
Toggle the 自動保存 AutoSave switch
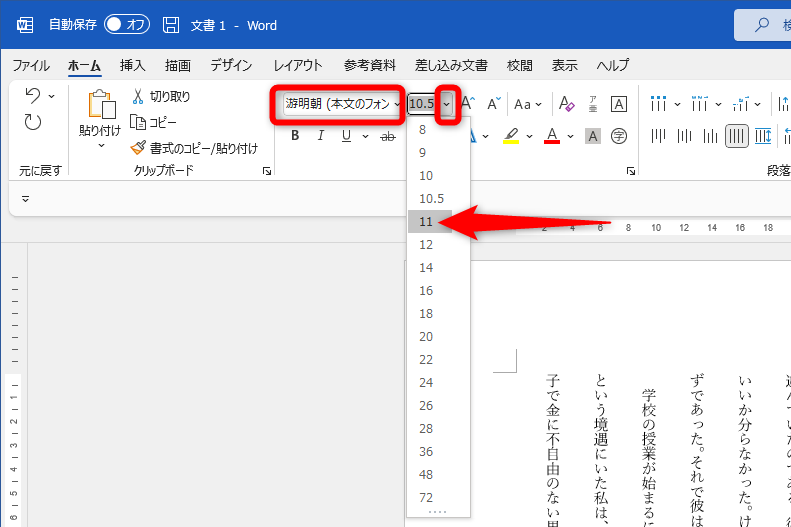(x=127, y=24)
